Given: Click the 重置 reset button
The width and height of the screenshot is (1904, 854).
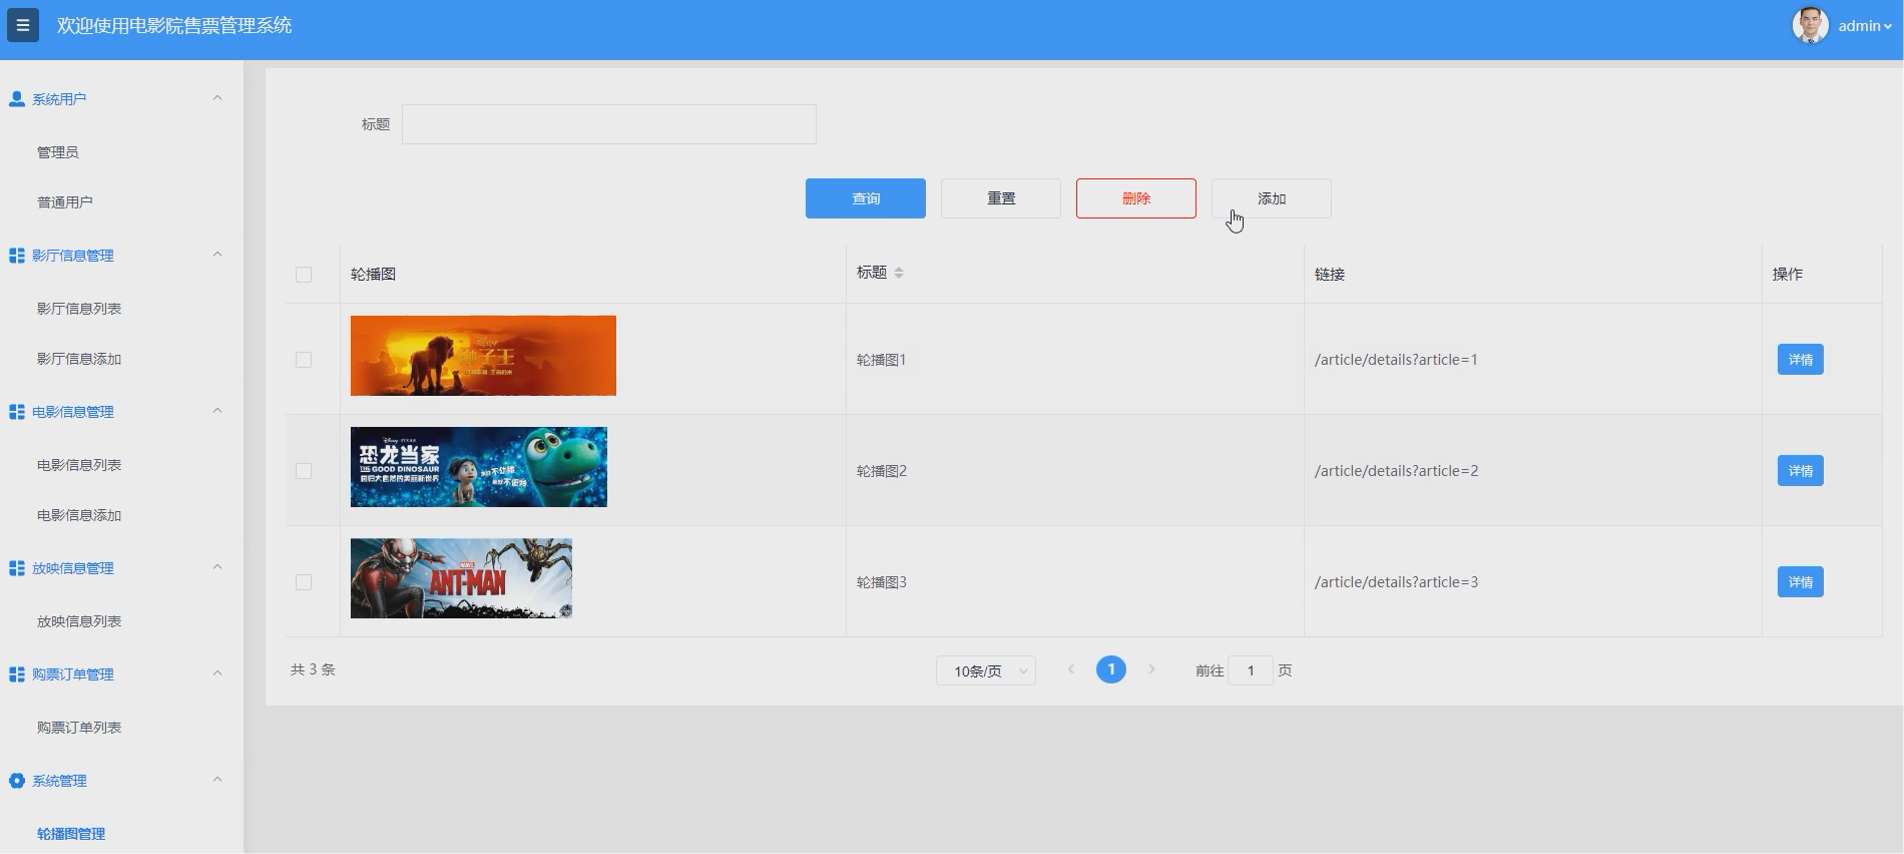Looking at the screenshot, I should pos(1001,198).
